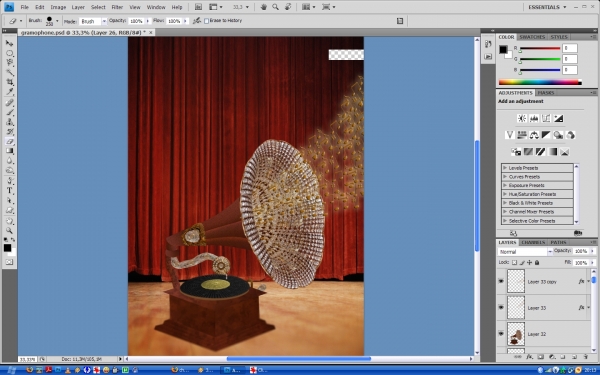Hide Layer 33 copy using eye icon
The image size is (600, 375).
pos(501,281)
